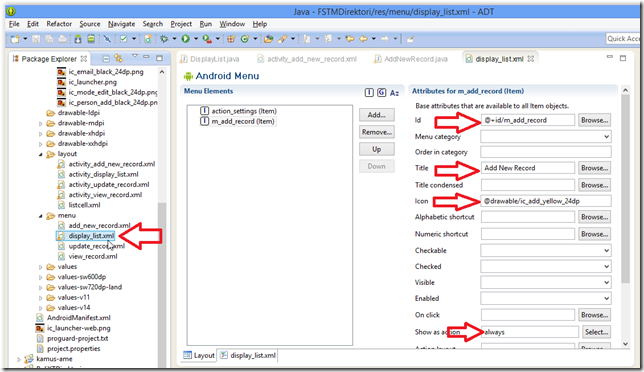Click the New Java Package icon
644x372 pixels.
[231, 39]
